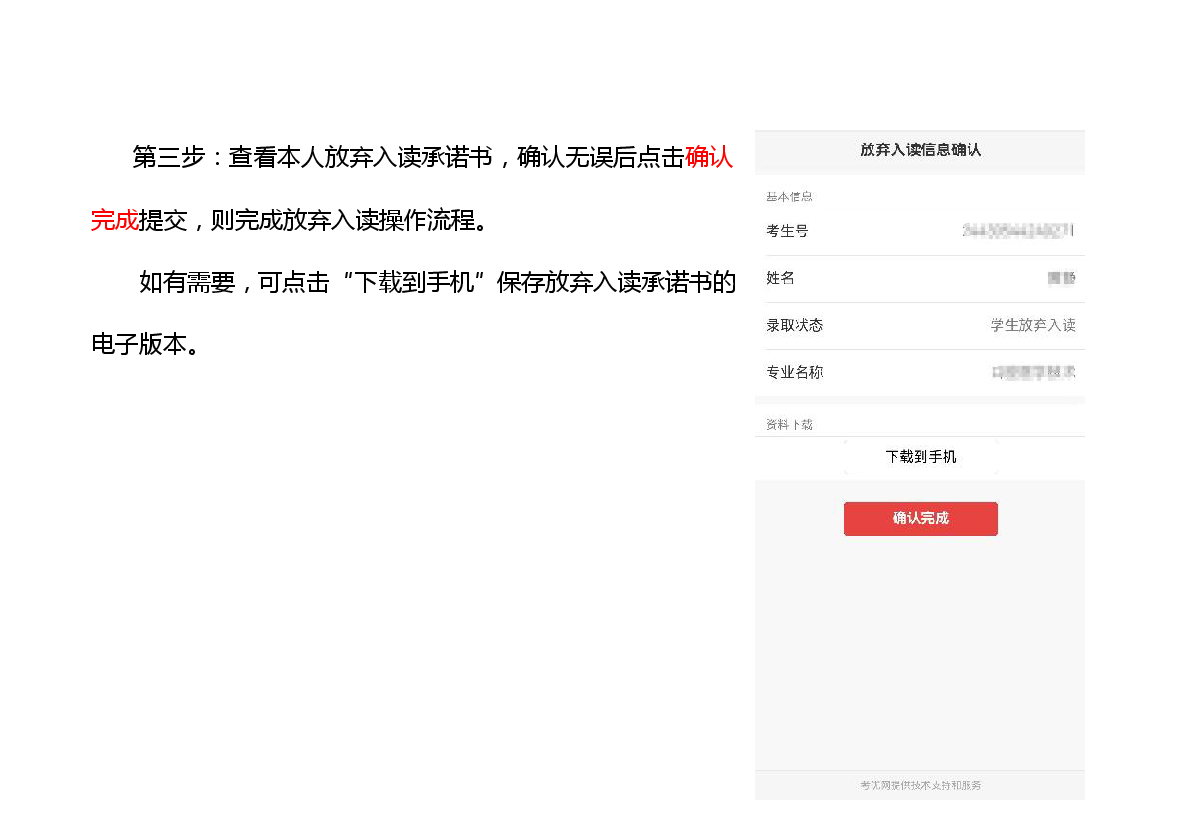
Task: Click the red 确认 text in instructions
Action: pyautogui.click(x=709, y=158)
